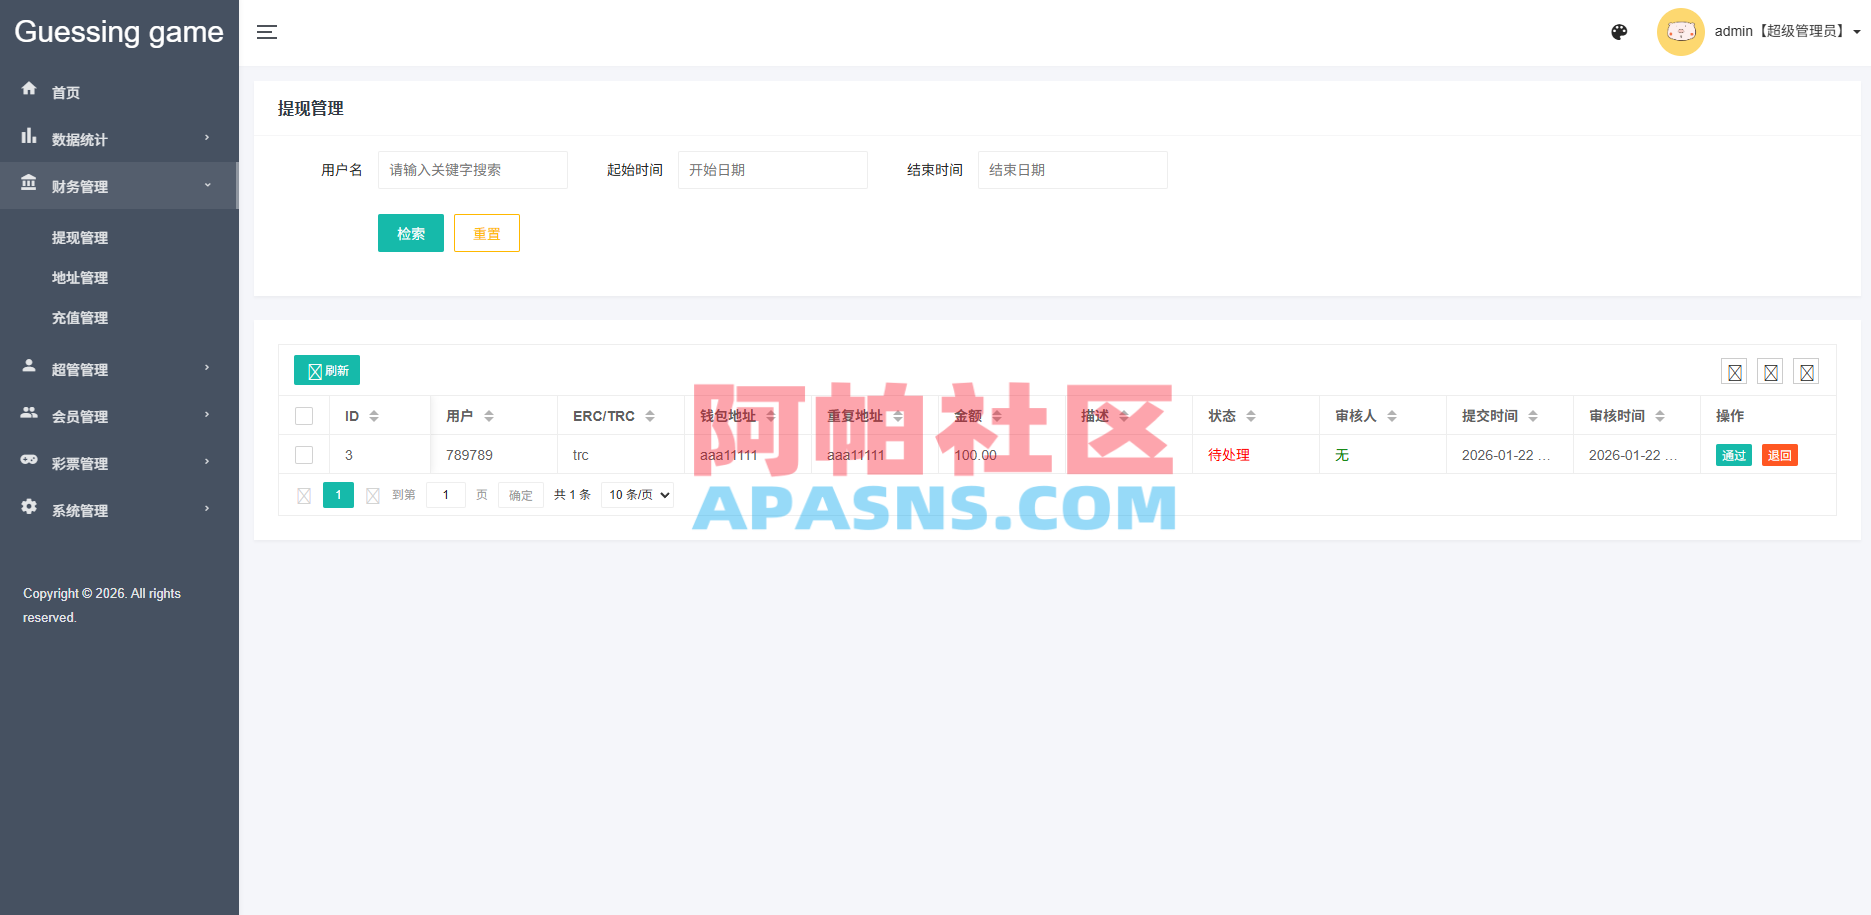
Task: Click the gamepad icon for 彩票管理
Action: [x=29, y=460]
